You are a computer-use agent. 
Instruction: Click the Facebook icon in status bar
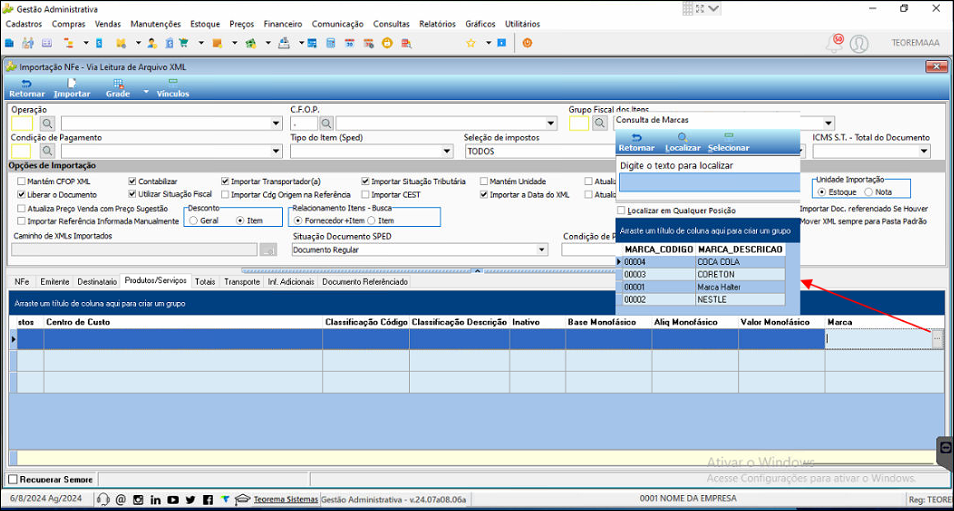(x=207, y=499)
